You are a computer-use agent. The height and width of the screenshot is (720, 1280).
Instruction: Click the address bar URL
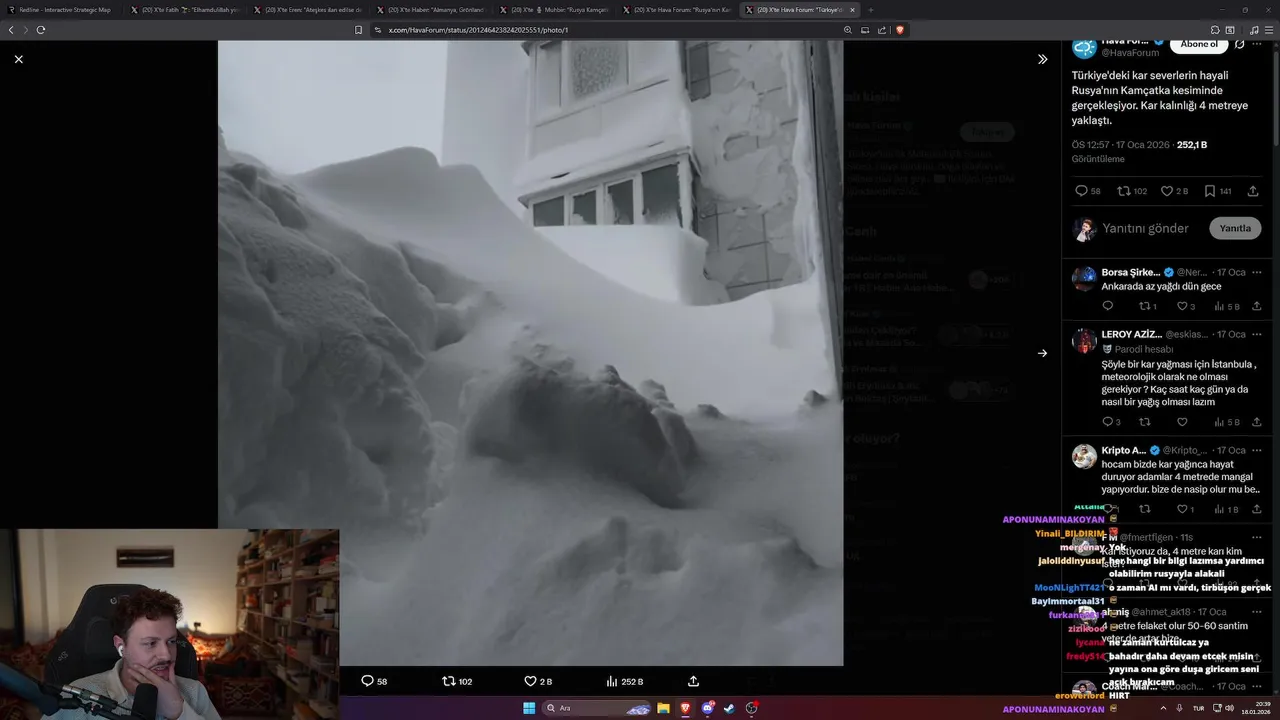click(478, 30)
